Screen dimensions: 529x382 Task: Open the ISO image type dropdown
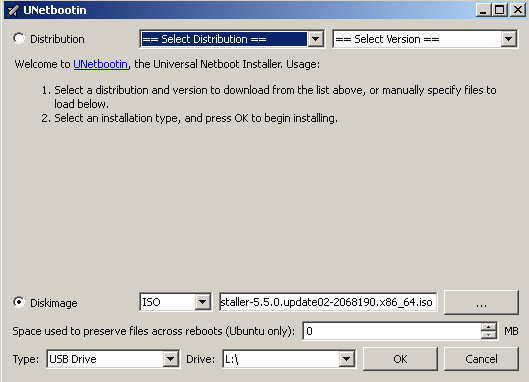[175, 302]
